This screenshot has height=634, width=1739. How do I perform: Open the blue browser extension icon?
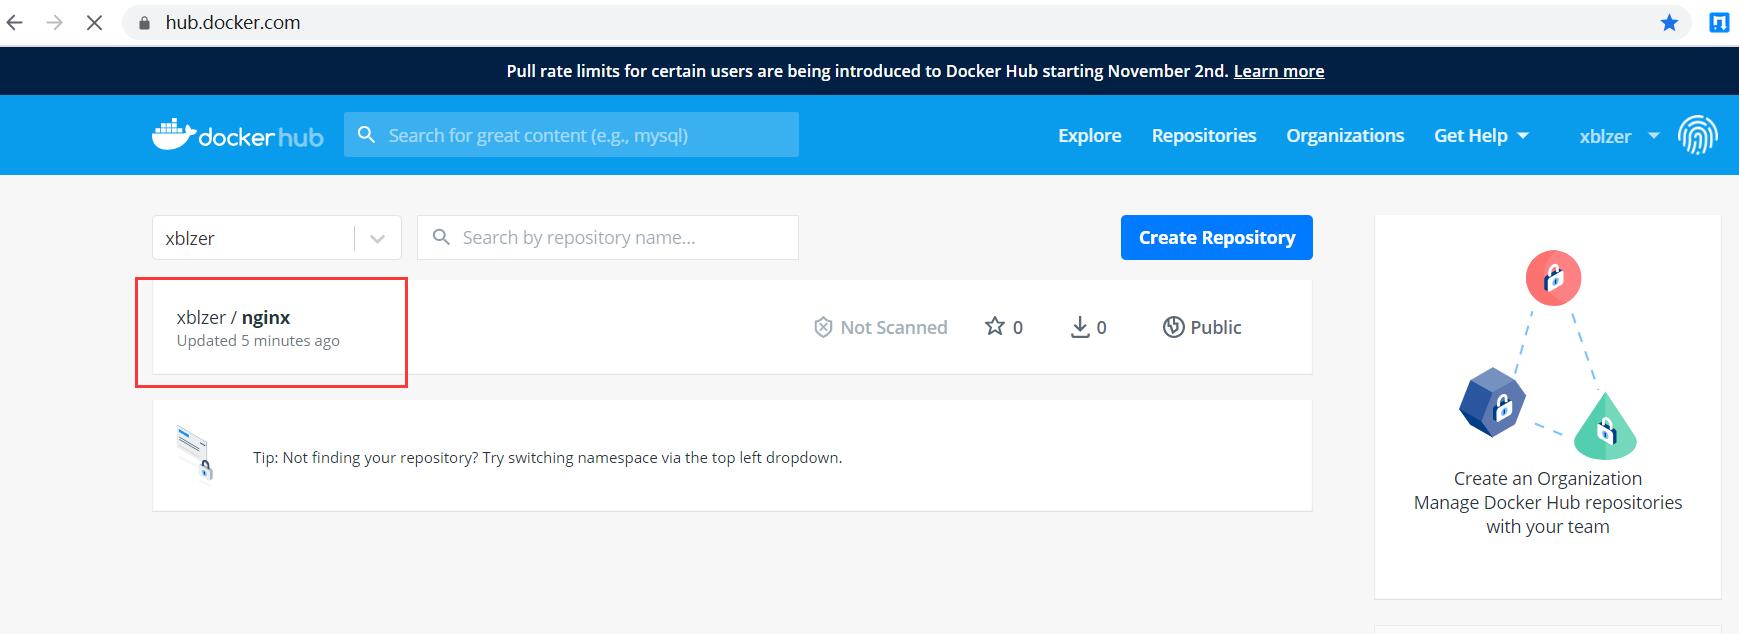1719,22
